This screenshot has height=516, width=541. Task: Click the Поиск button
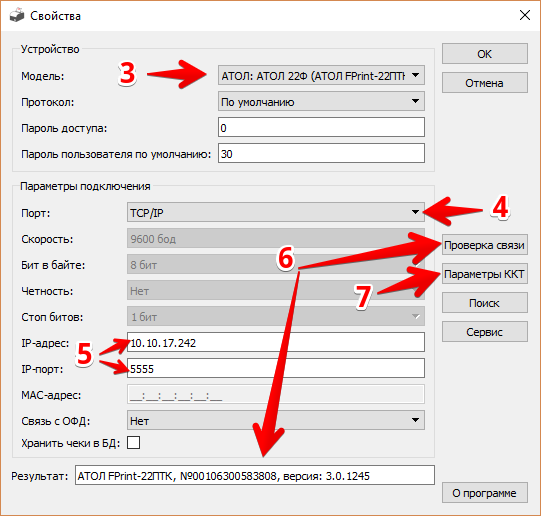coord(485,303)
